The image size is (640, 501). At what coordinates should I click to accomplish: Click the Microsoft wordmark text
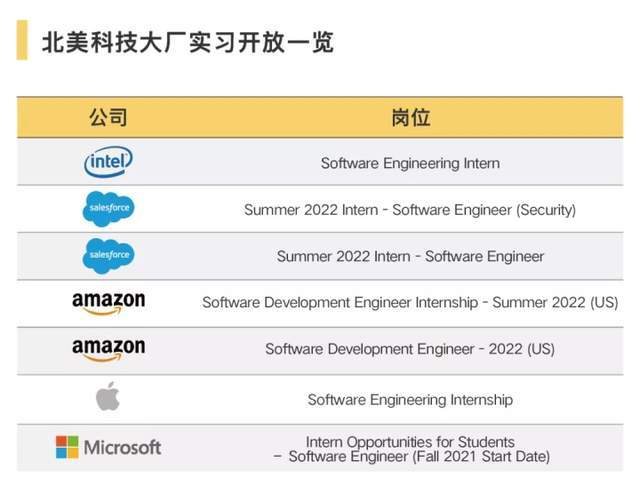coord(122,447)
